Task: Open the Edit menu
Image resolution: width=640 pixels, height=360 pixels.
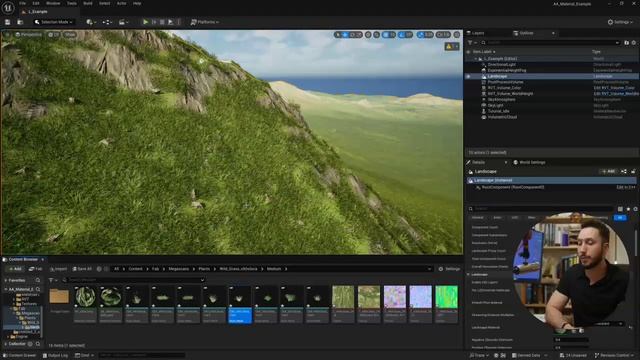Action: point(36,3)
